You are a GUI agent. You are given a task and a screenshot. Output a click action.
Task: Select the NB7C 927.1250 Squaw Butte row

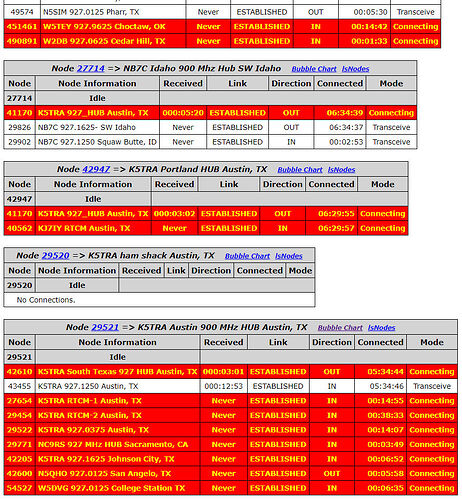[x=210, y=142]
